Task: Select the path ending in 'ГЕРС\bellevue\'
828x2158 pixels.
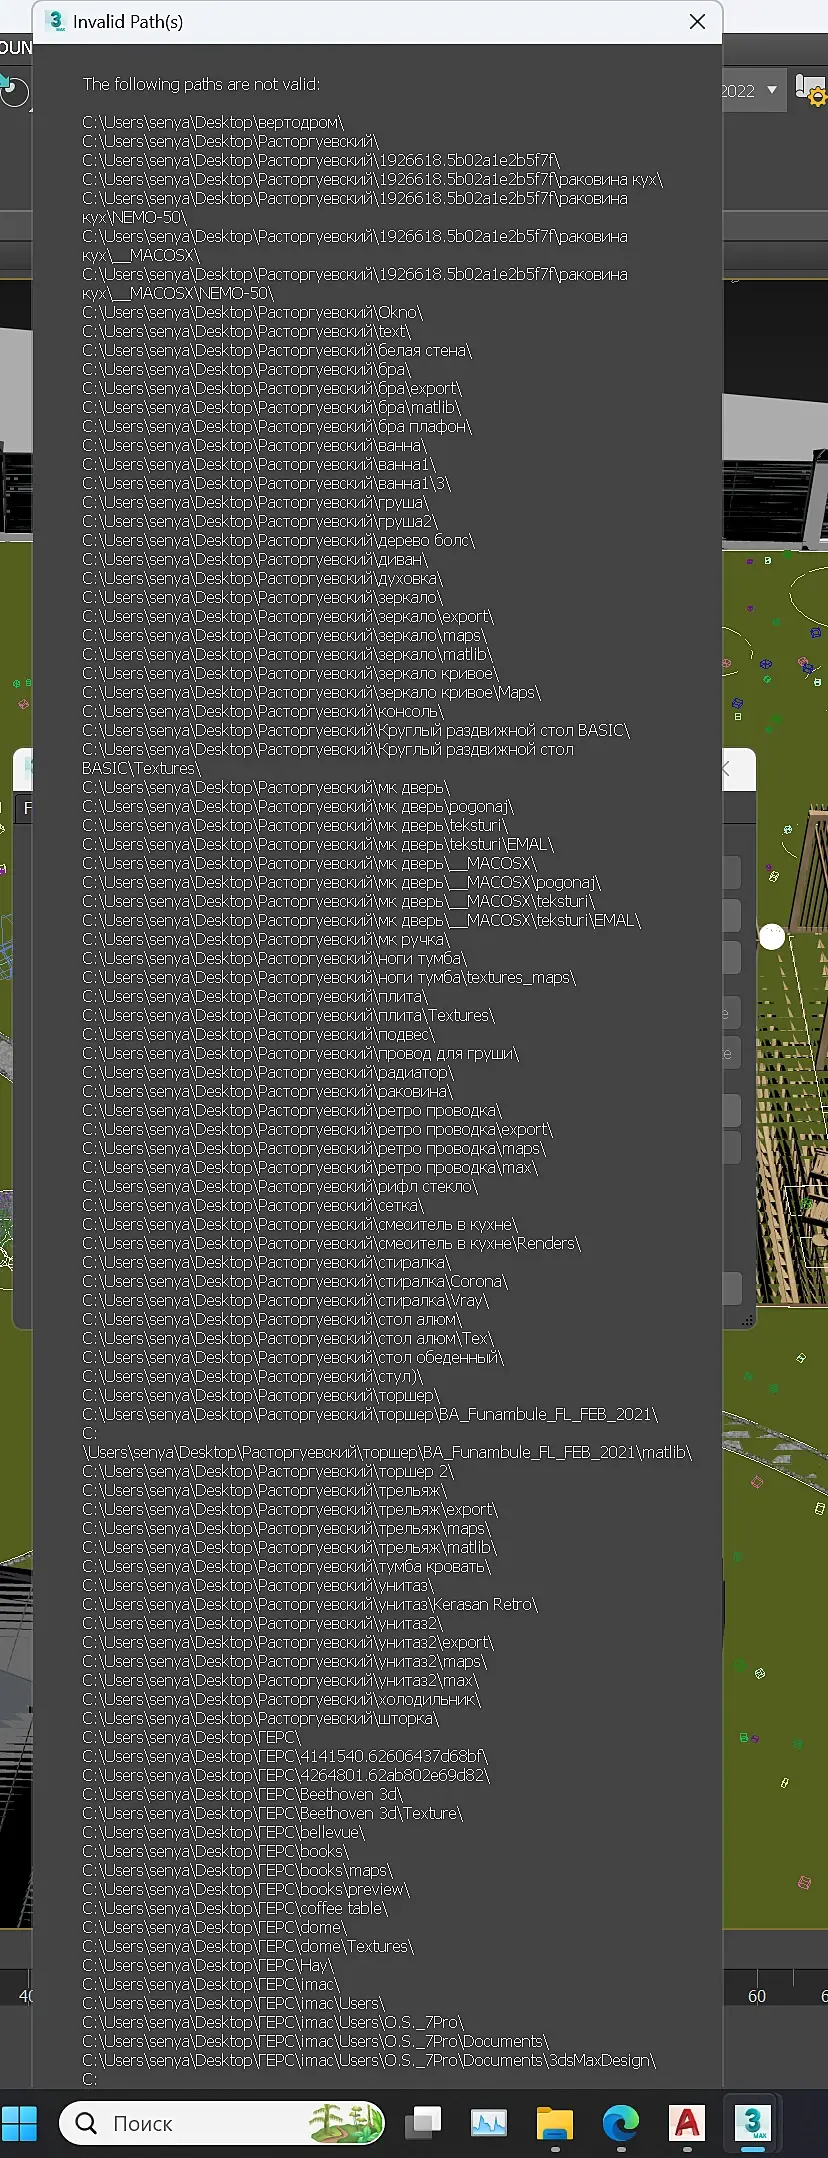Action: [224, 1832]
